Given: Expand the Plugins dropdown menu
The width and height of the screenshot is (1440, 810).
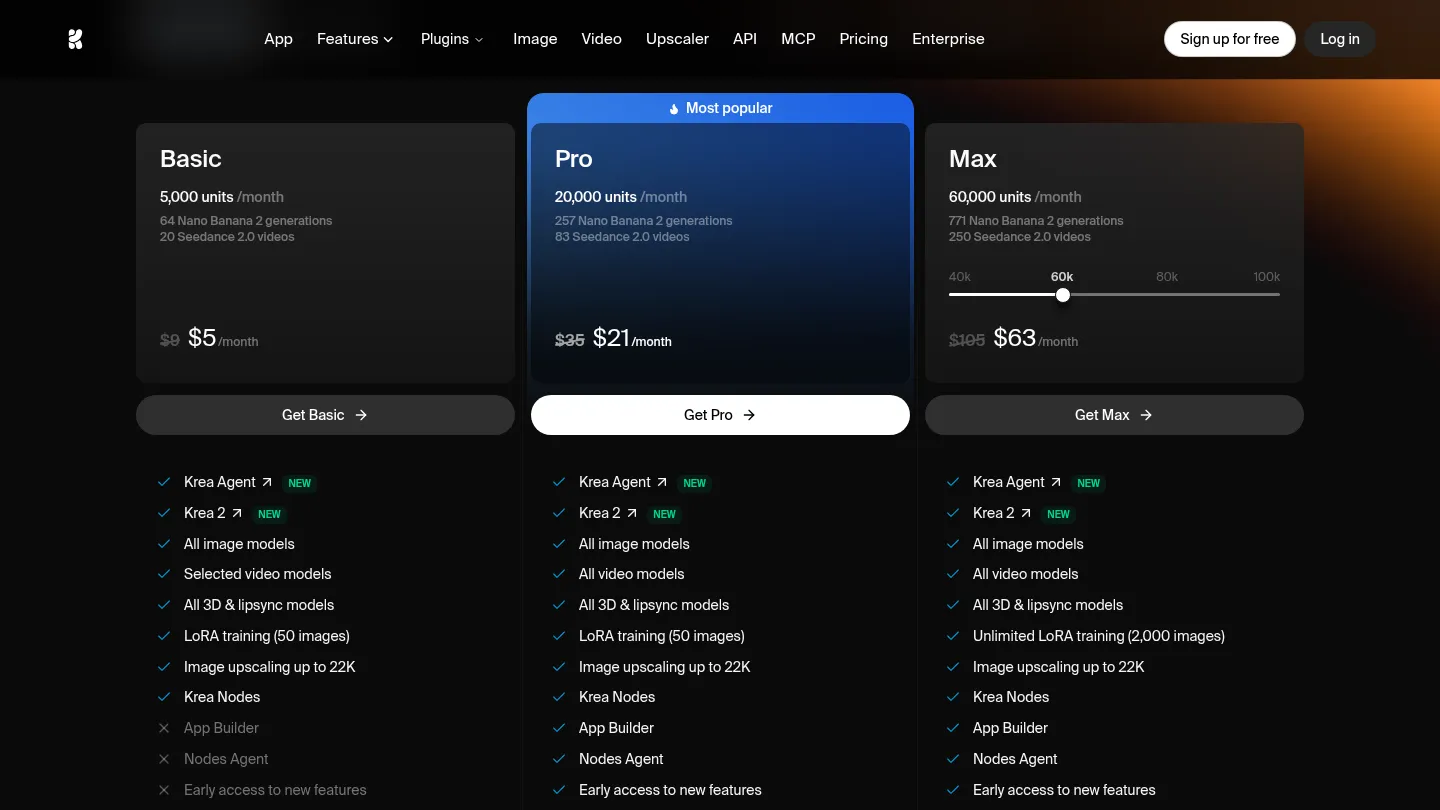Looking at the screenshot, I should [x=452, y=39].
